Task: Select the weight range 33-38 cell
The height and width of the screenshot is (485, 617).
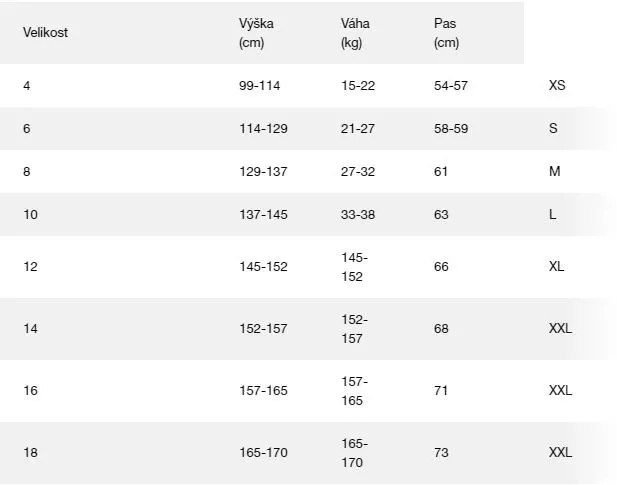Action: tap(358, 215)
